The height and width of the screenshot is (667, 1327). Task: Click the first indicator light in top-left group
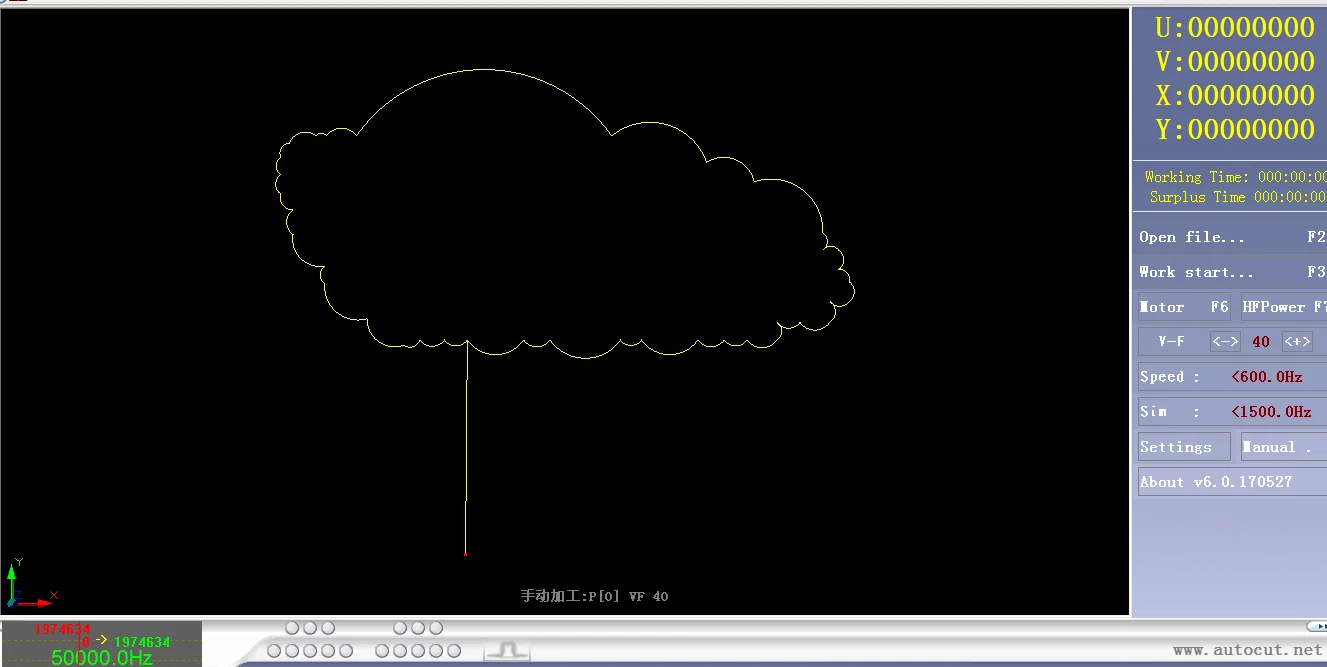pos(292,628)
